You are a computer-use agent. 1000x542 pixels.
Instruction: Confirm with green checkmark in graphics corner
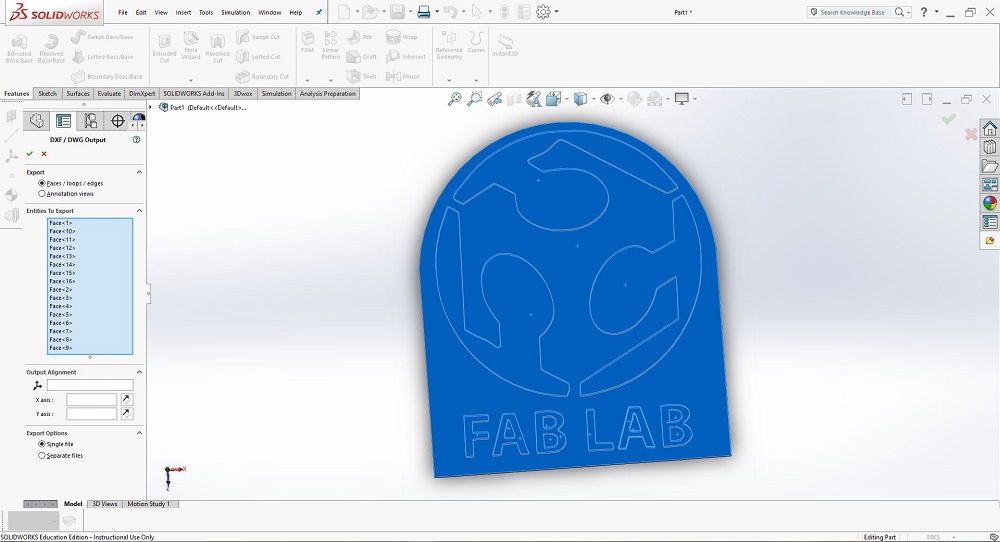(948, 119)
